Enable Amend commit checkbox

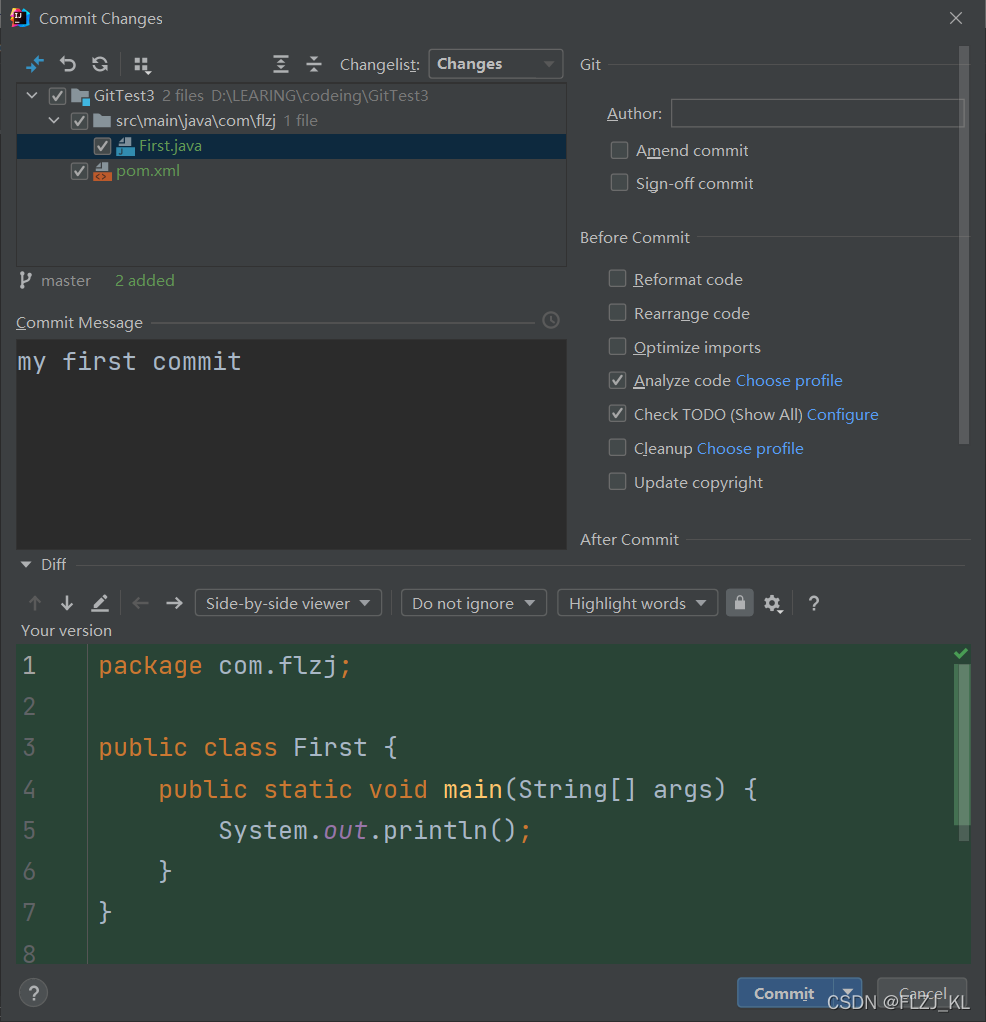coord(619,151)
